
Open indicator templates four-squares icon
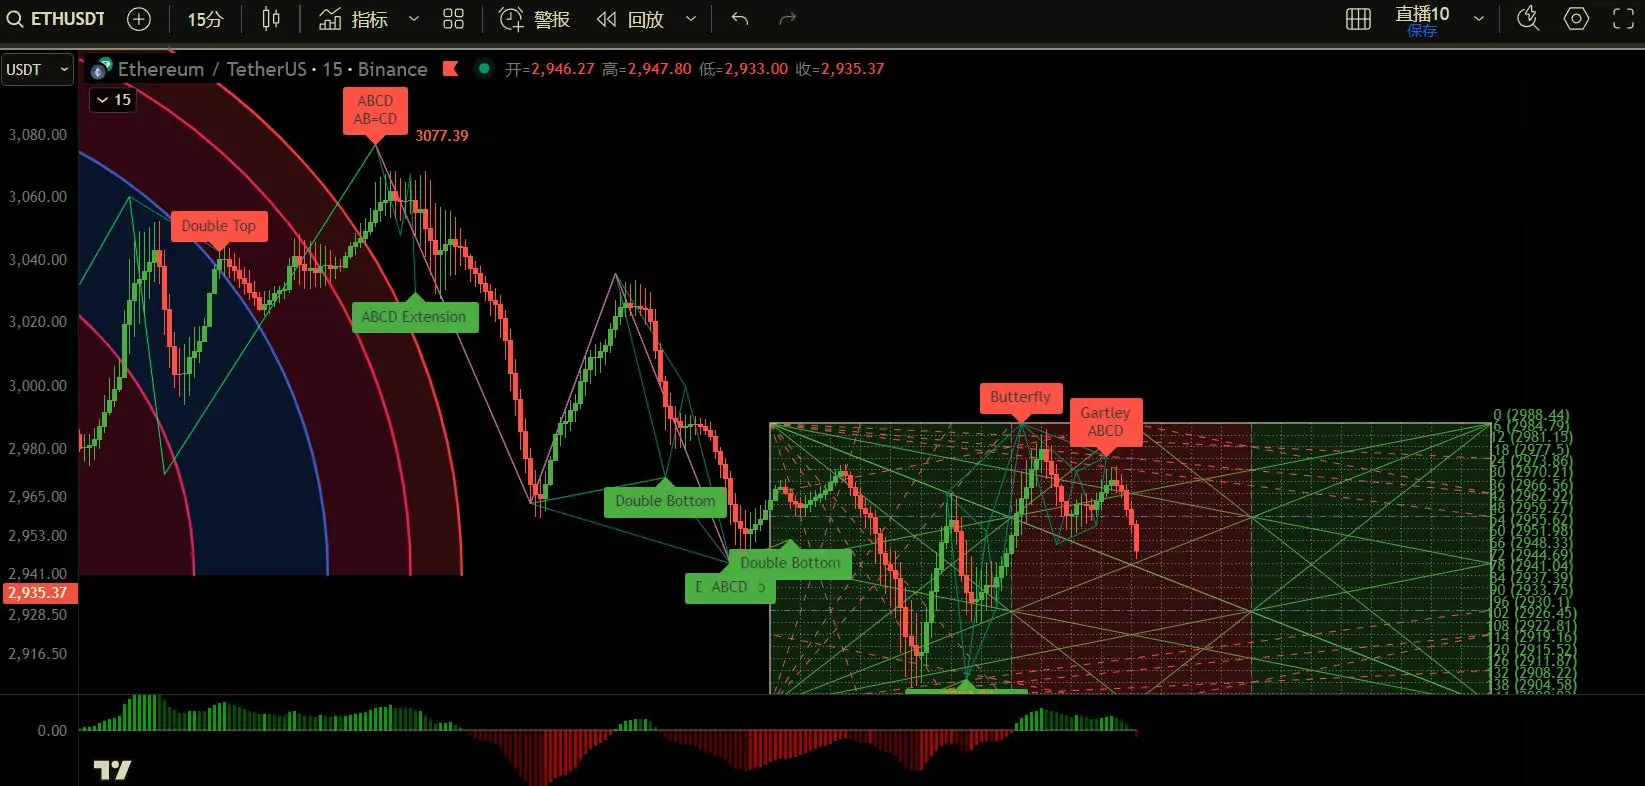pyautogui.click(x=454, y=19)
